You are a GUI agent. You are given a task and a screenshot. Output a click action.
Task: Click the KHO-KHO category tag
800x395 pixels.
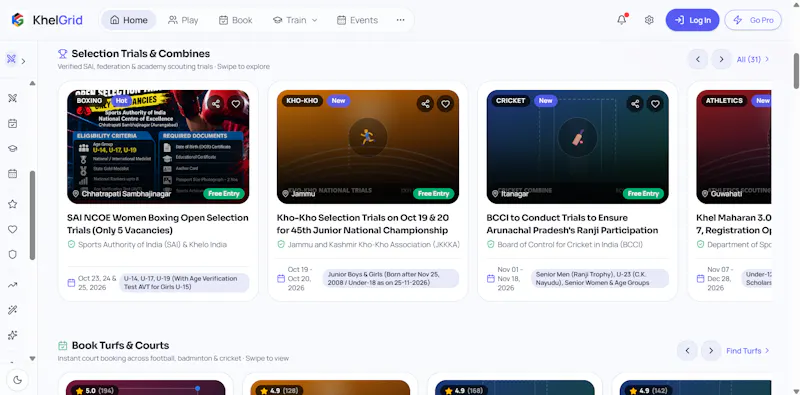point(302,101)
